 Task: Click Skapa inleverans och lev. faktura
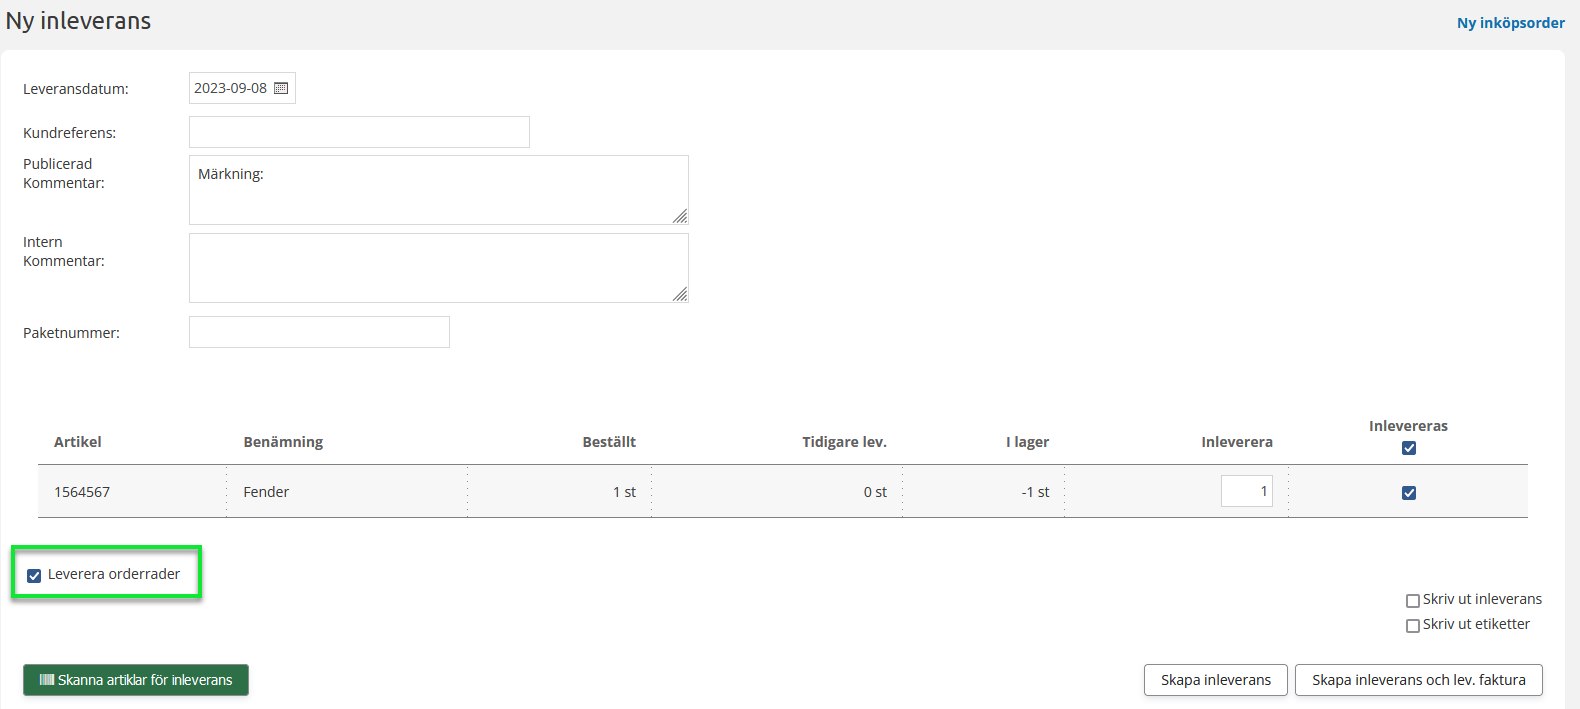[1418, 680]
